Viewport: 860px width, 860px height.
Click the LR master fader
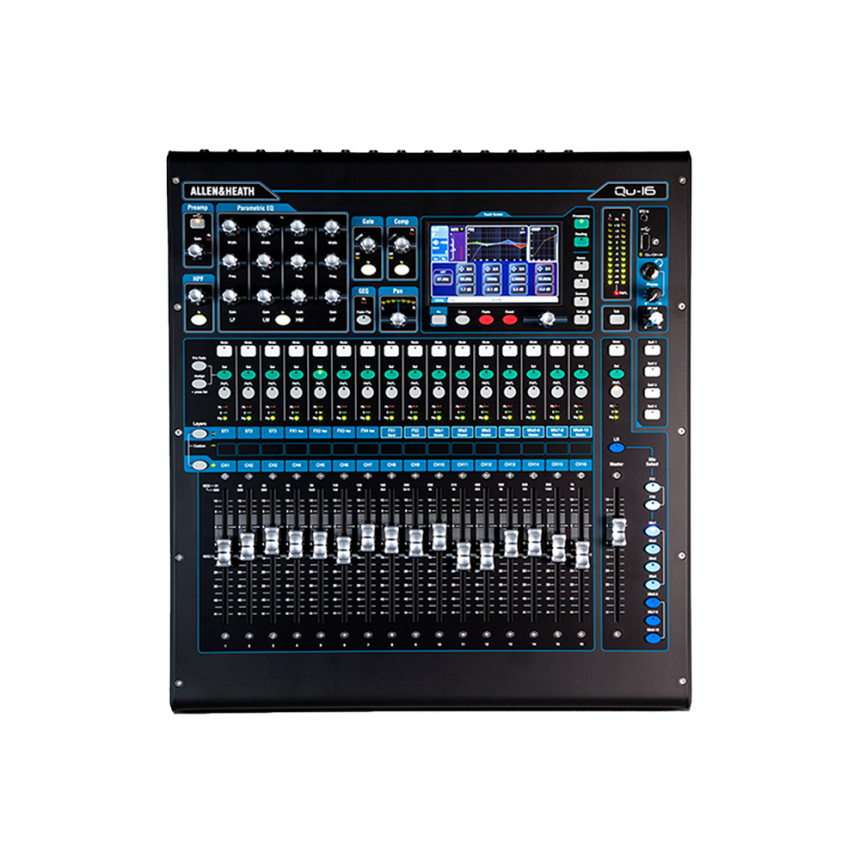pyautogui.click(x=619, y=530)
